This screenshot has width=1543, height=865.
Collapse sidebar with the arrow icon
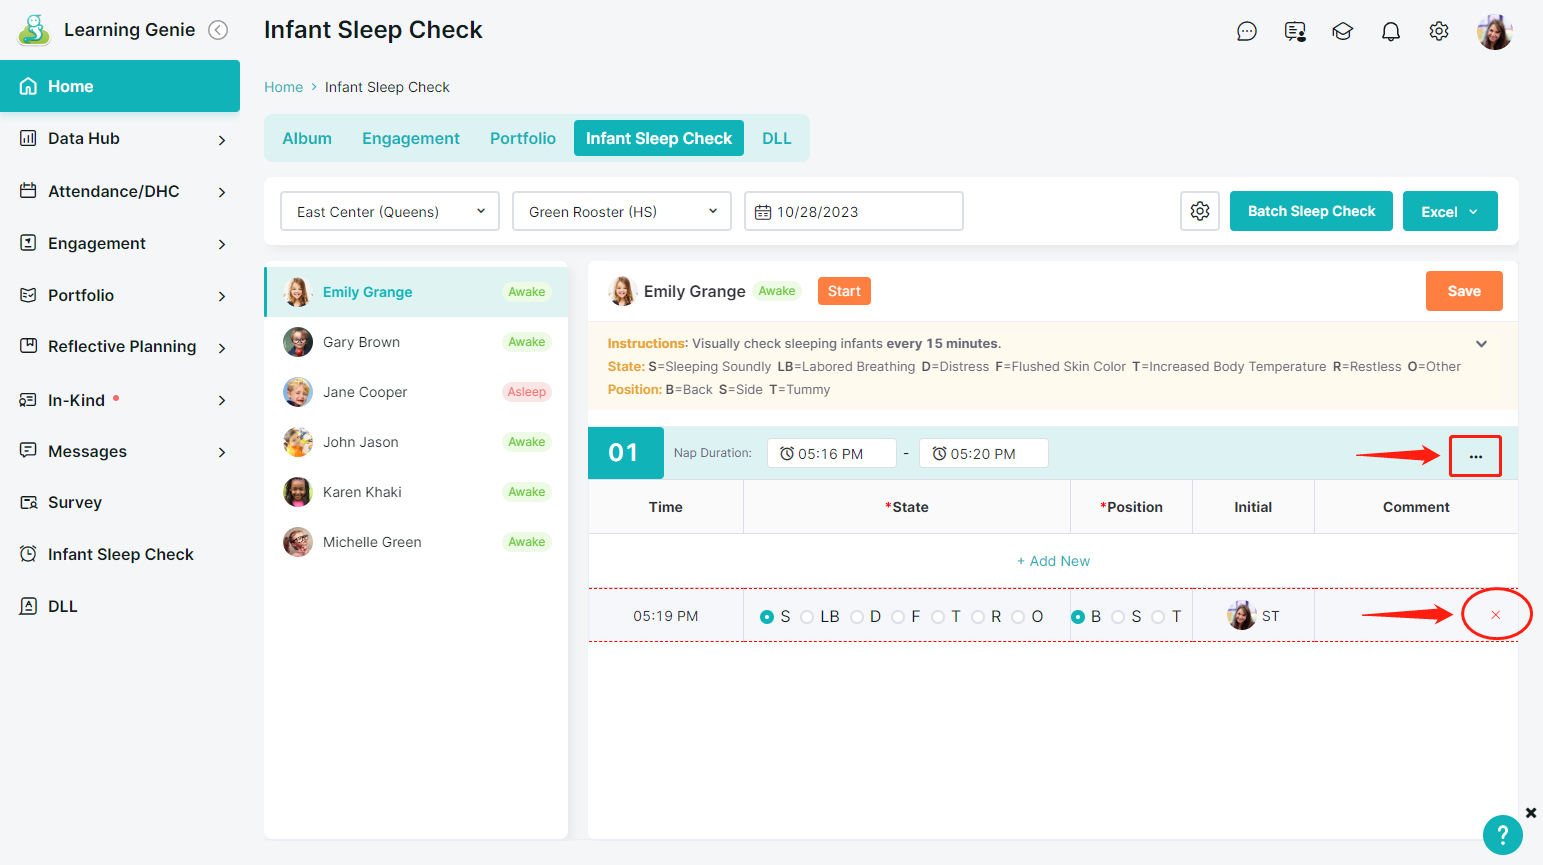click(x=218, y=30)
